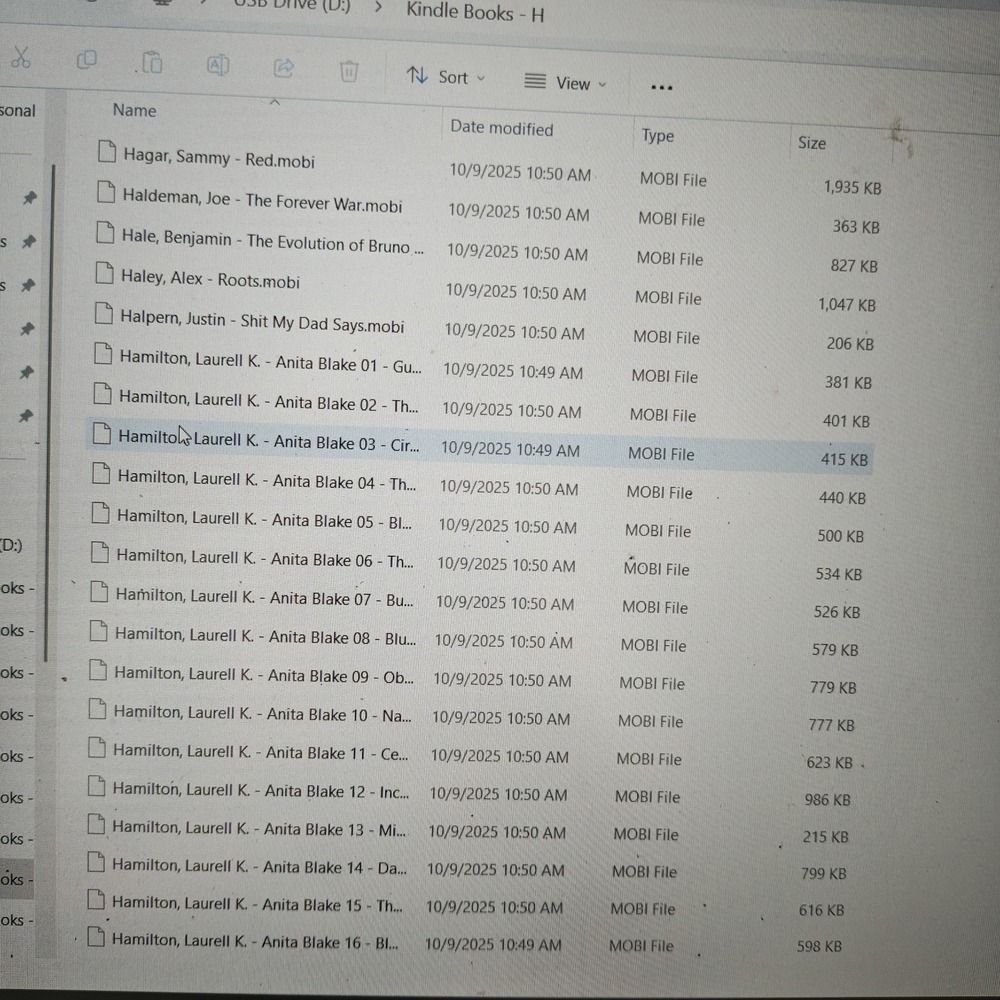
Task: Click file icon of Hagar, Sammy - Red.mobi
Action: [x=107, y=152]
